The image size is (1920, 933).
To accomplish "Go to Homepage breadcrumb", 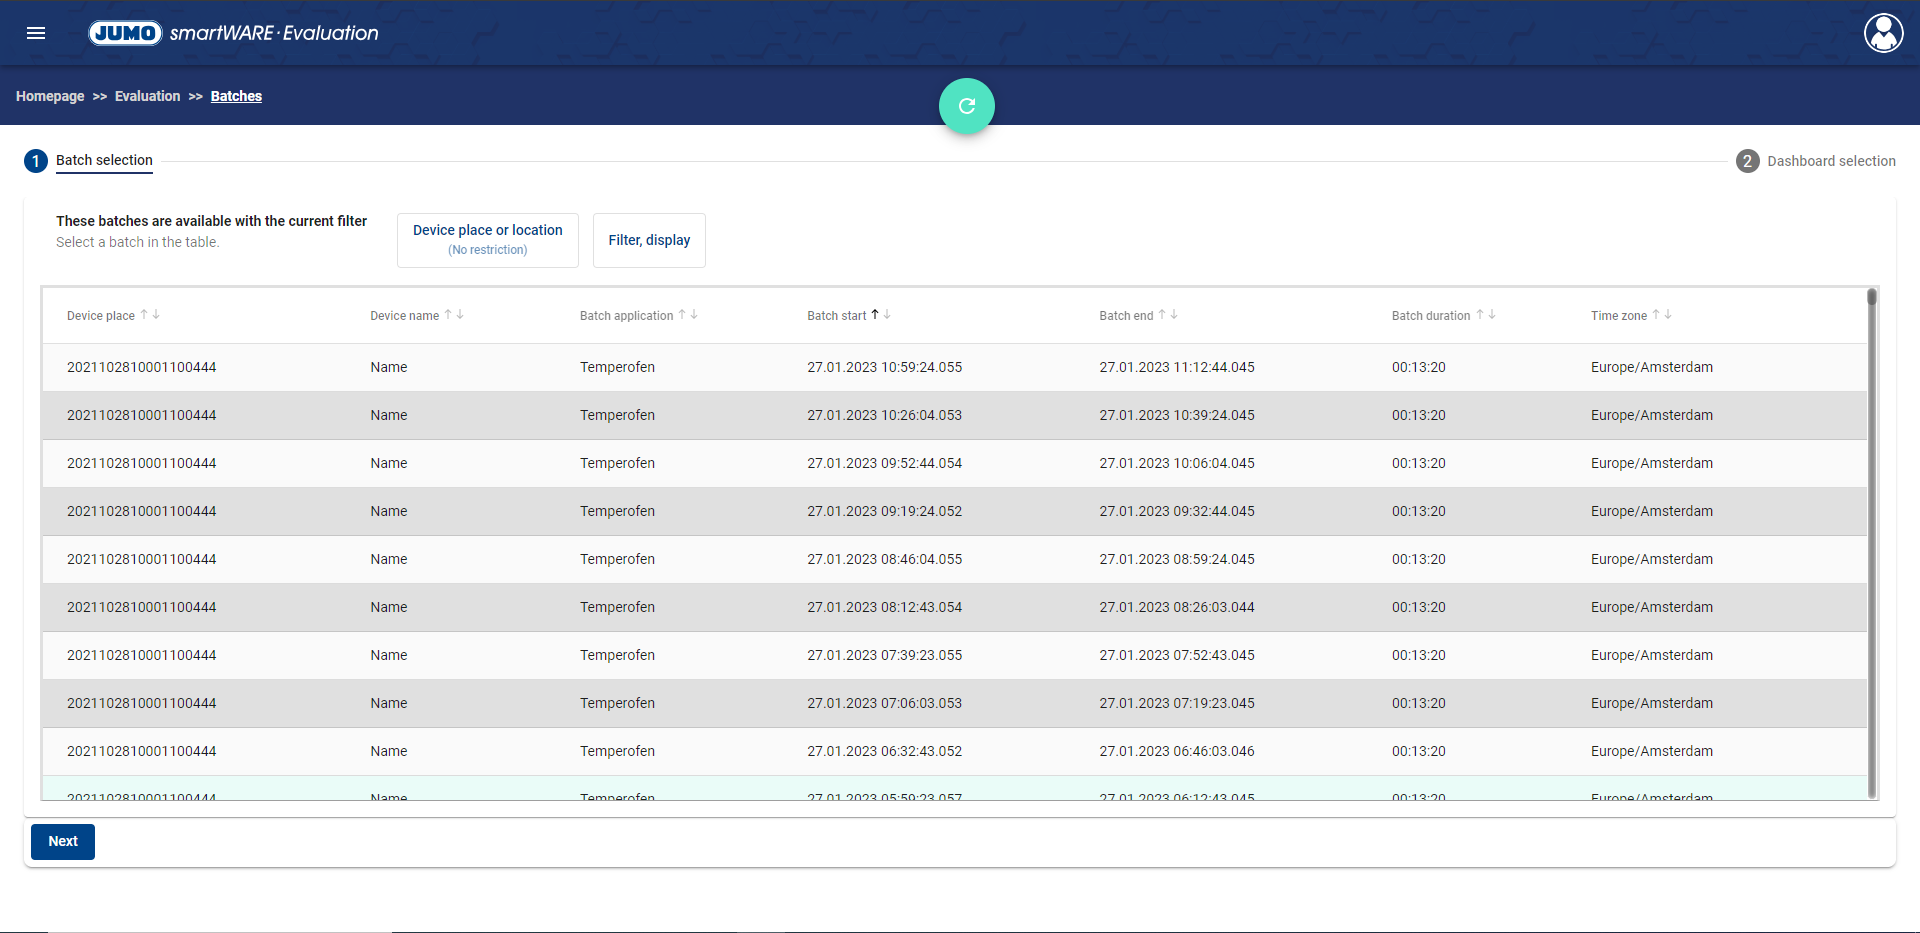I will (50, 96).
